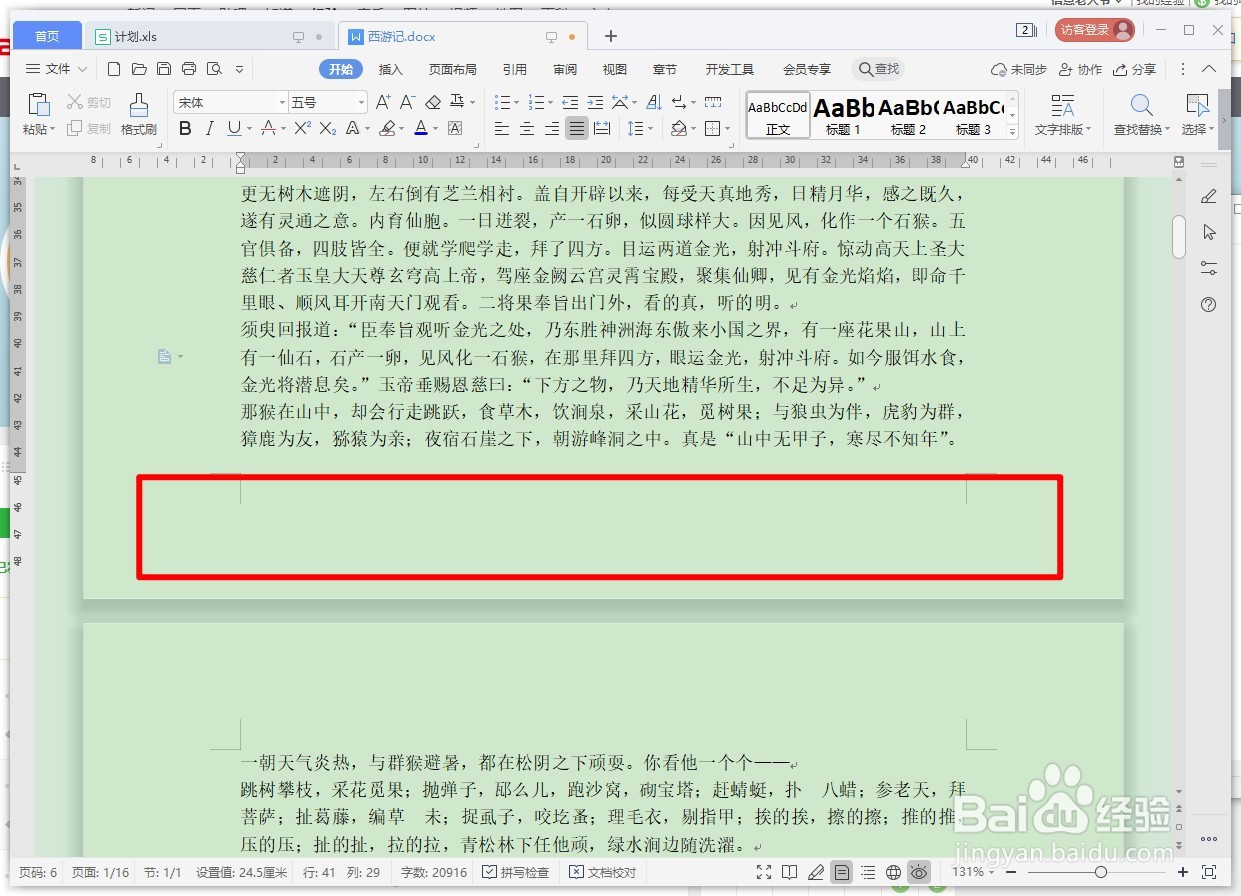
Task: Align text right
Action: point(552,128)
